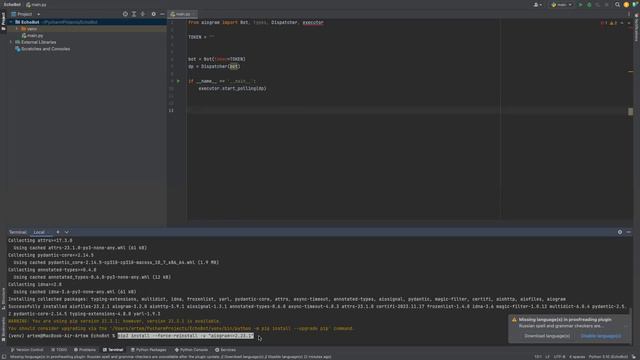Click the dp = Dispatcher(bot) line
This screenshot has width=640, height=360.
pos(214,67)
